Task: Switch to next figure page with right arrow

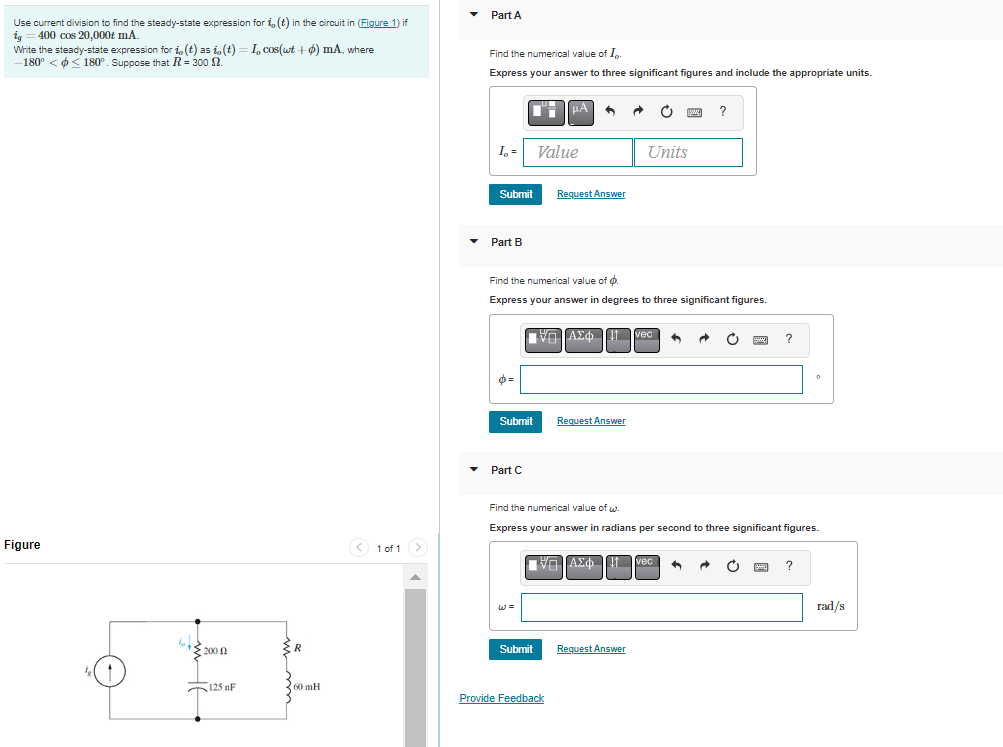Action: 417,547
